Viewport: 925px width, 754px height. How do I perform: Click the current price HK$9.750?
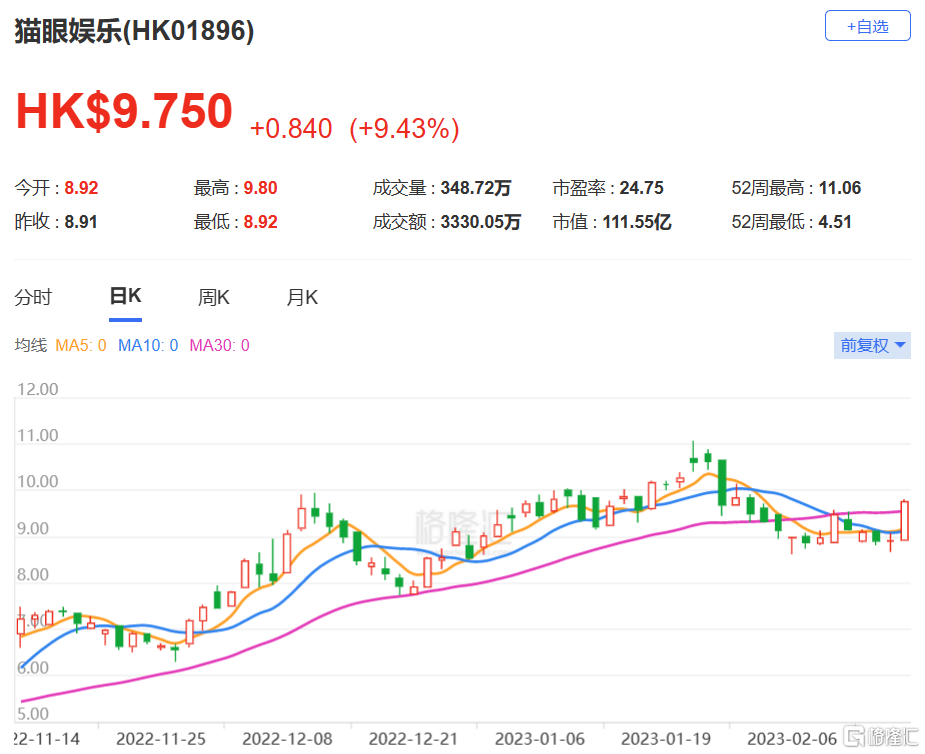click(124, 111)
